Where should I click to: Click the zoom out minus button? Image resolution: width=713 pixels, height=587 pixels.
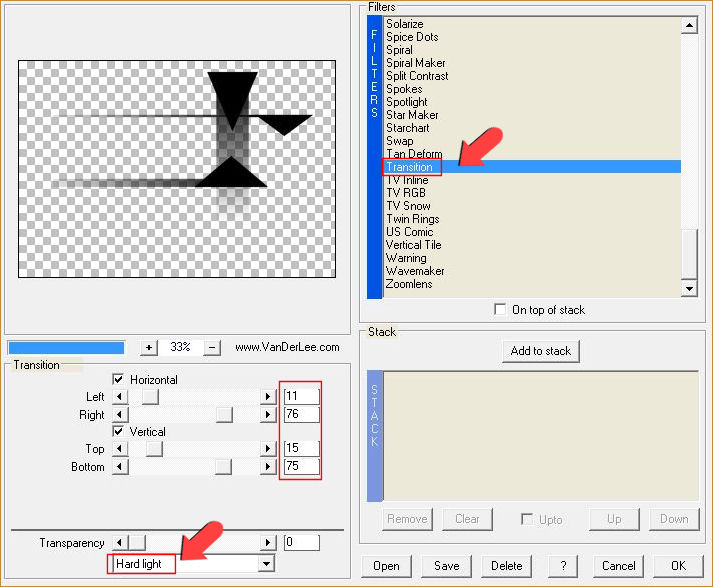(212, 347)
